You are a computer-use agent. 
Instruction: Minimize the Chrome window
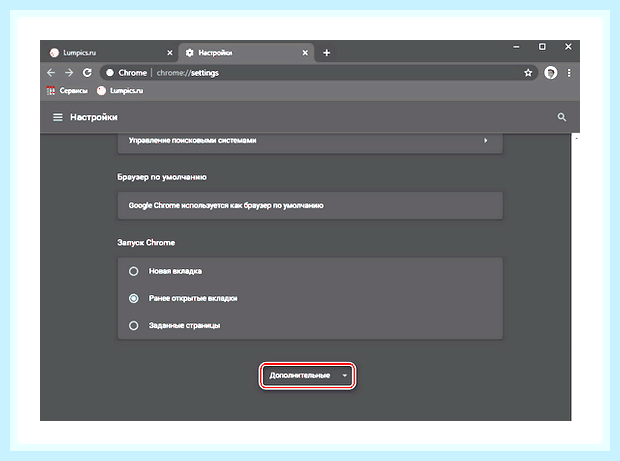pos(516,47)
